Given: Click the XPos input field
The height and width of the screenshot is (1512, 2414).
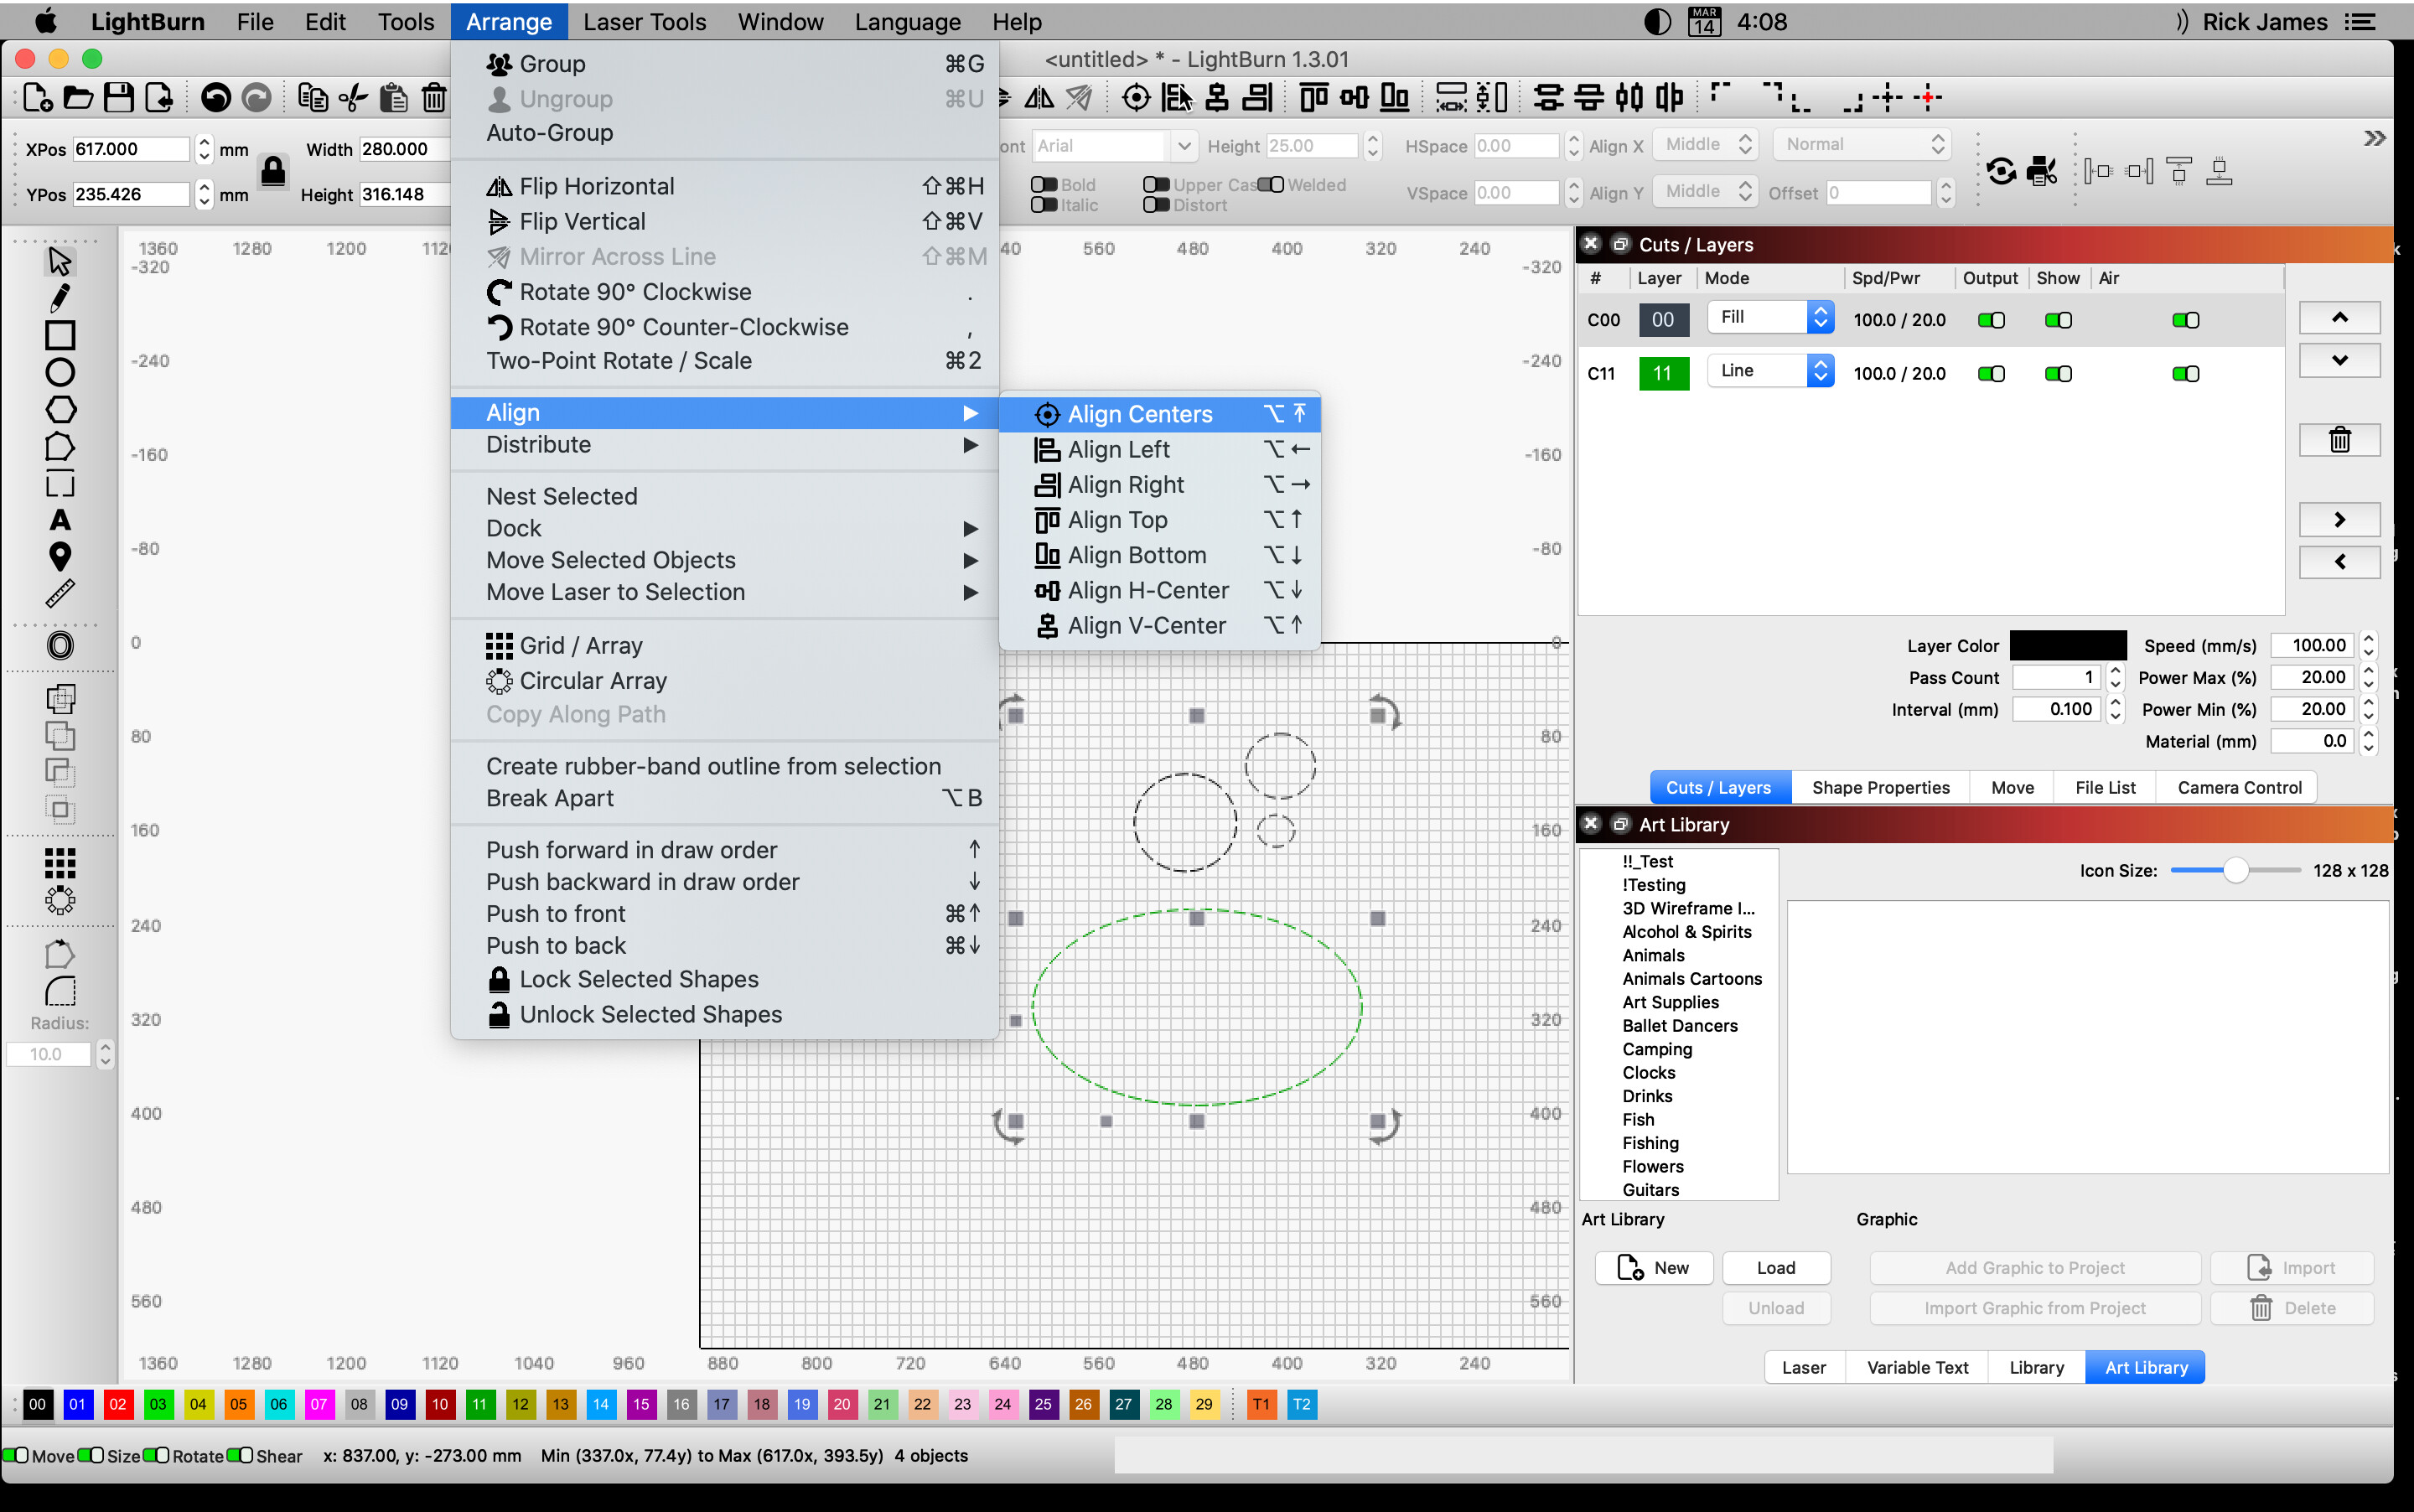Looking at the screenshot, I should (x=130, y=149).
